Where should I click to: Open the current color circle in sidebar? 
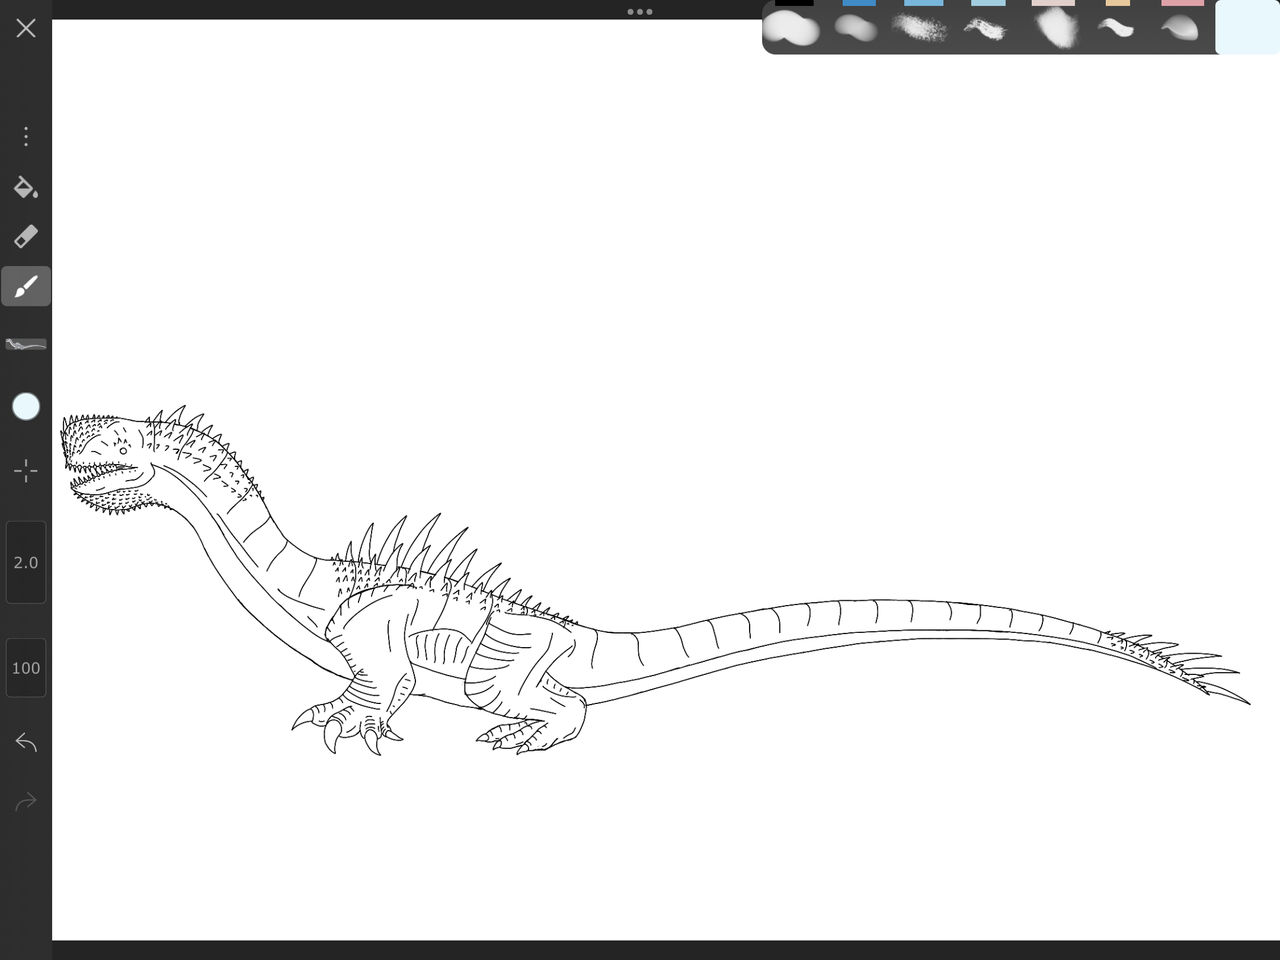26,407
